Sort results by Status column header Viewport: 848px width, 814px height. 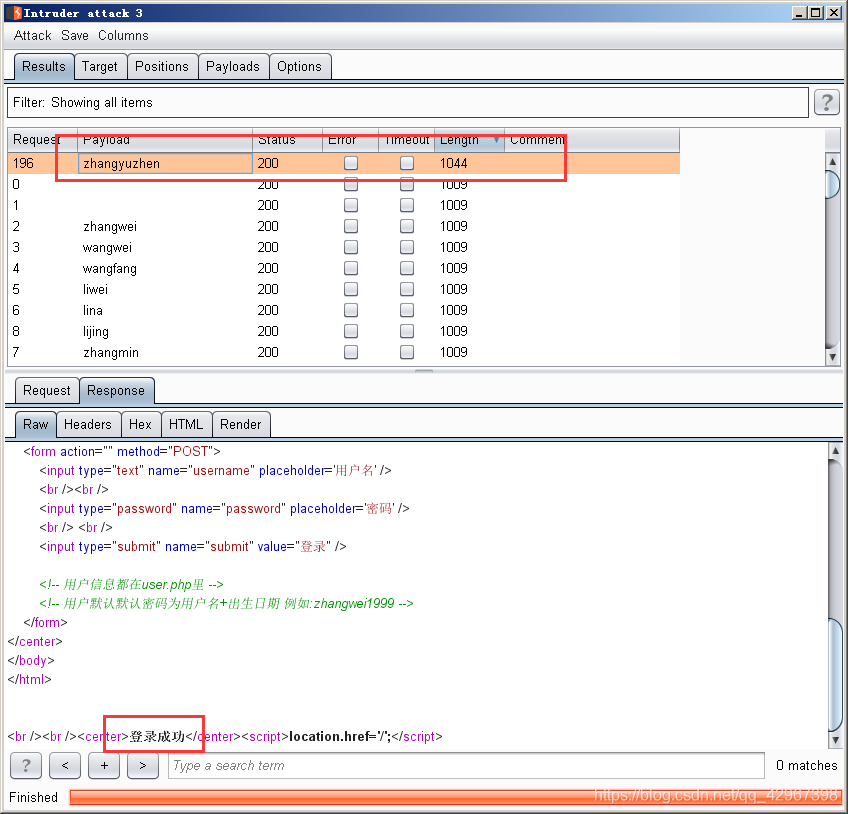tap(288, 140)
